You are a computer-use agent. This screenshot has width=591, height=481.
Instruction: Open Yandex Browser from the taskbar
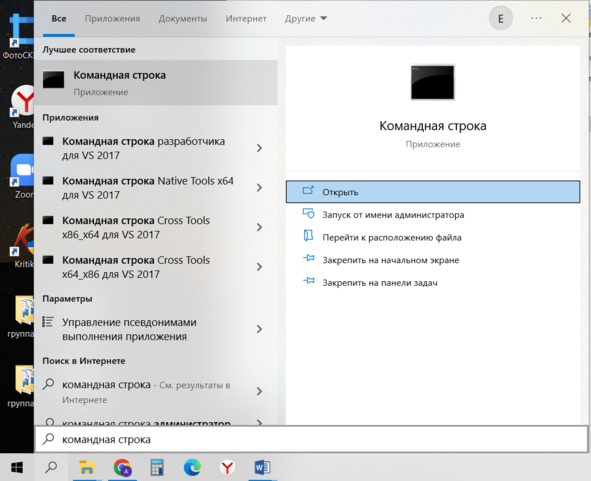227,467
